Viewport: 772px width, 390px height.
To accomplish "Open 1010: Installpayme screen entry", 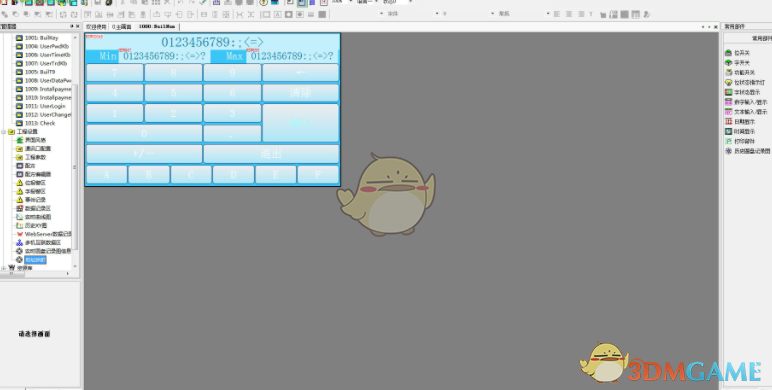I will [43, 98].
